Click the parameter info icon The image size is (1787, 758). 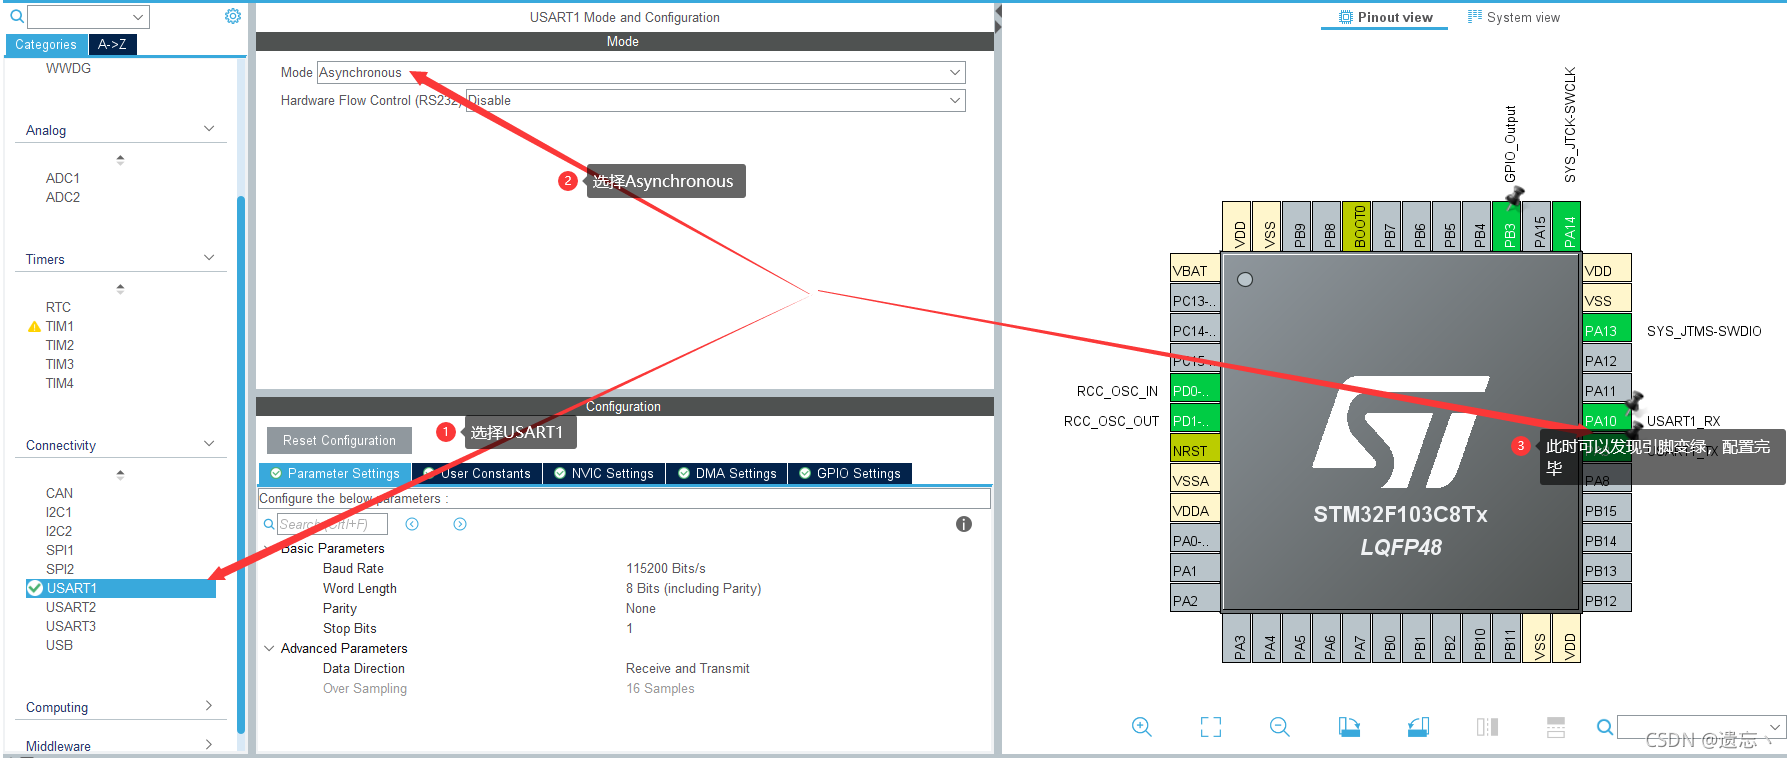click(964, 524)
